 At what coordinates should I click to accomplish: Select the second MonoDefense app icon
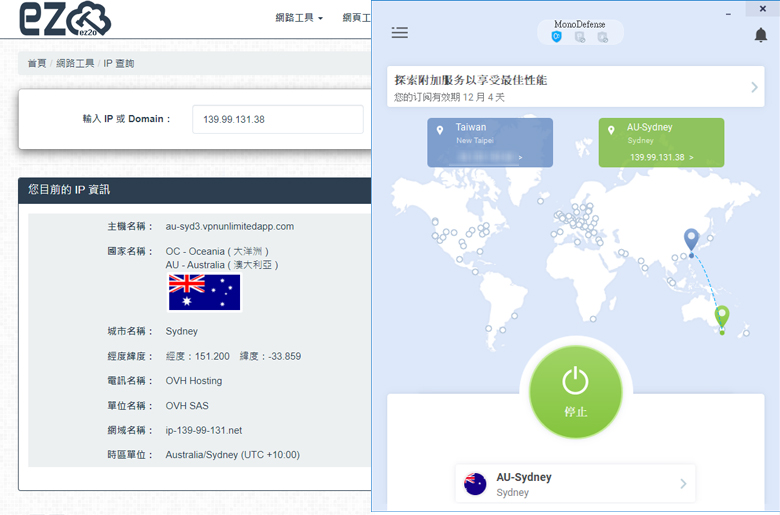coord(580,37)
